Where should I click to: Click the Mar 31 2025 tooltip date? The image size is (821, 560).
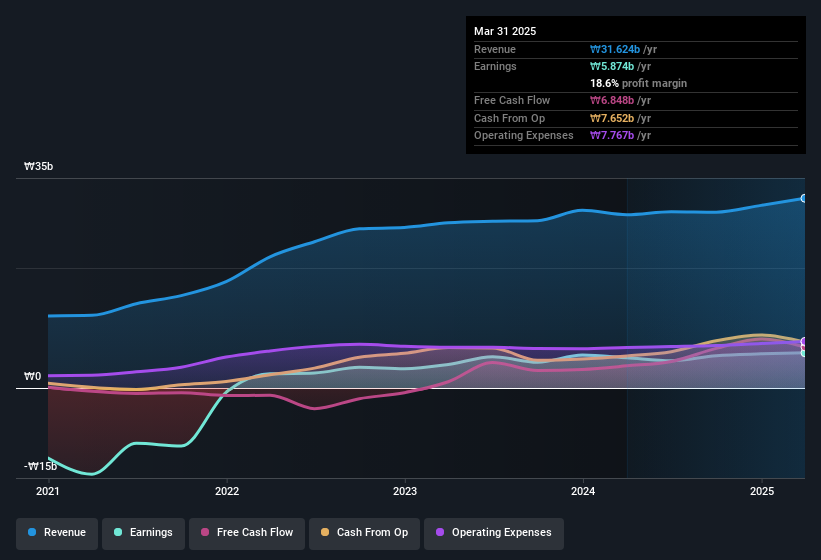pyautogui.click(x=505, y=31)
